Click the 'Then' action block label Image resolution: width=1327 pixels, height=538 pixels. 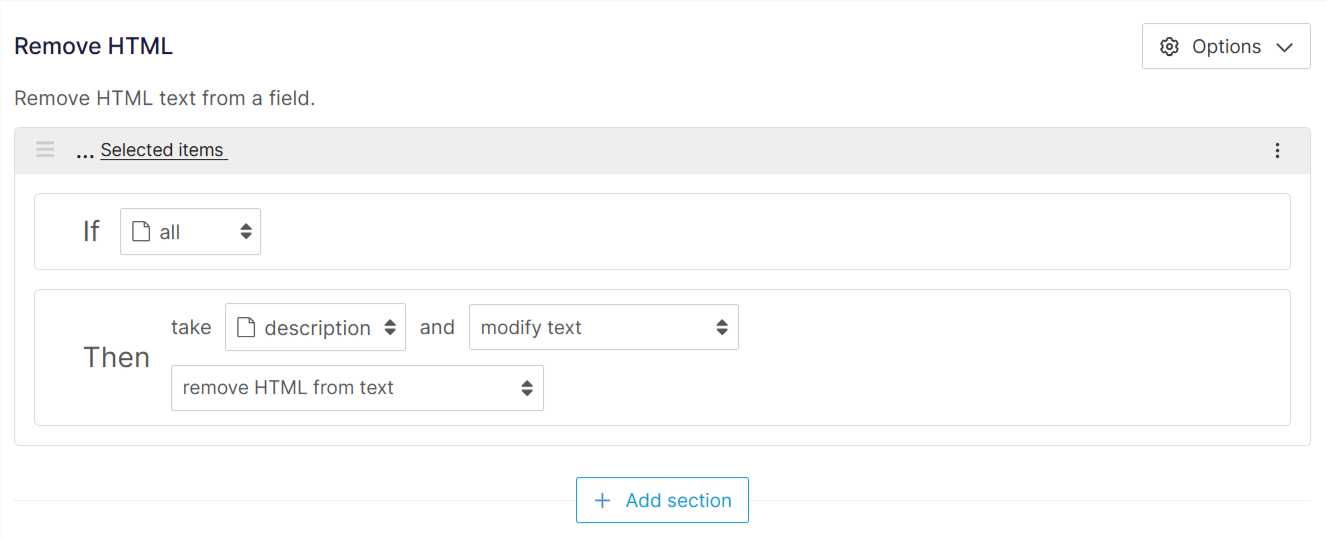tap(116, 358)
